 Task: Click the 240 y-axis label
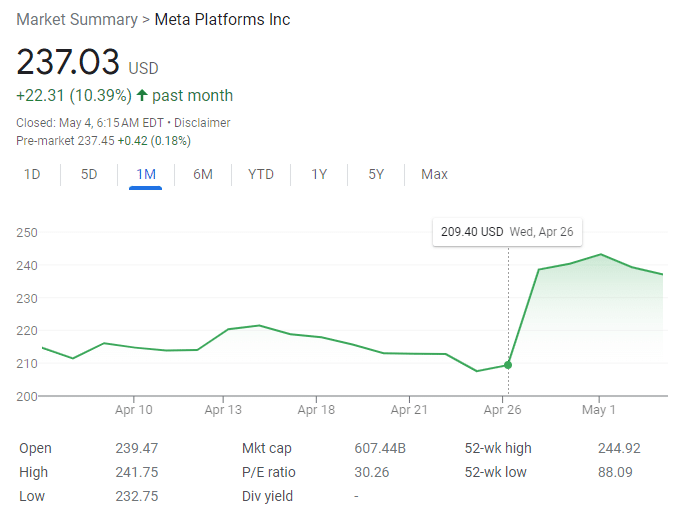coord(27,265)
